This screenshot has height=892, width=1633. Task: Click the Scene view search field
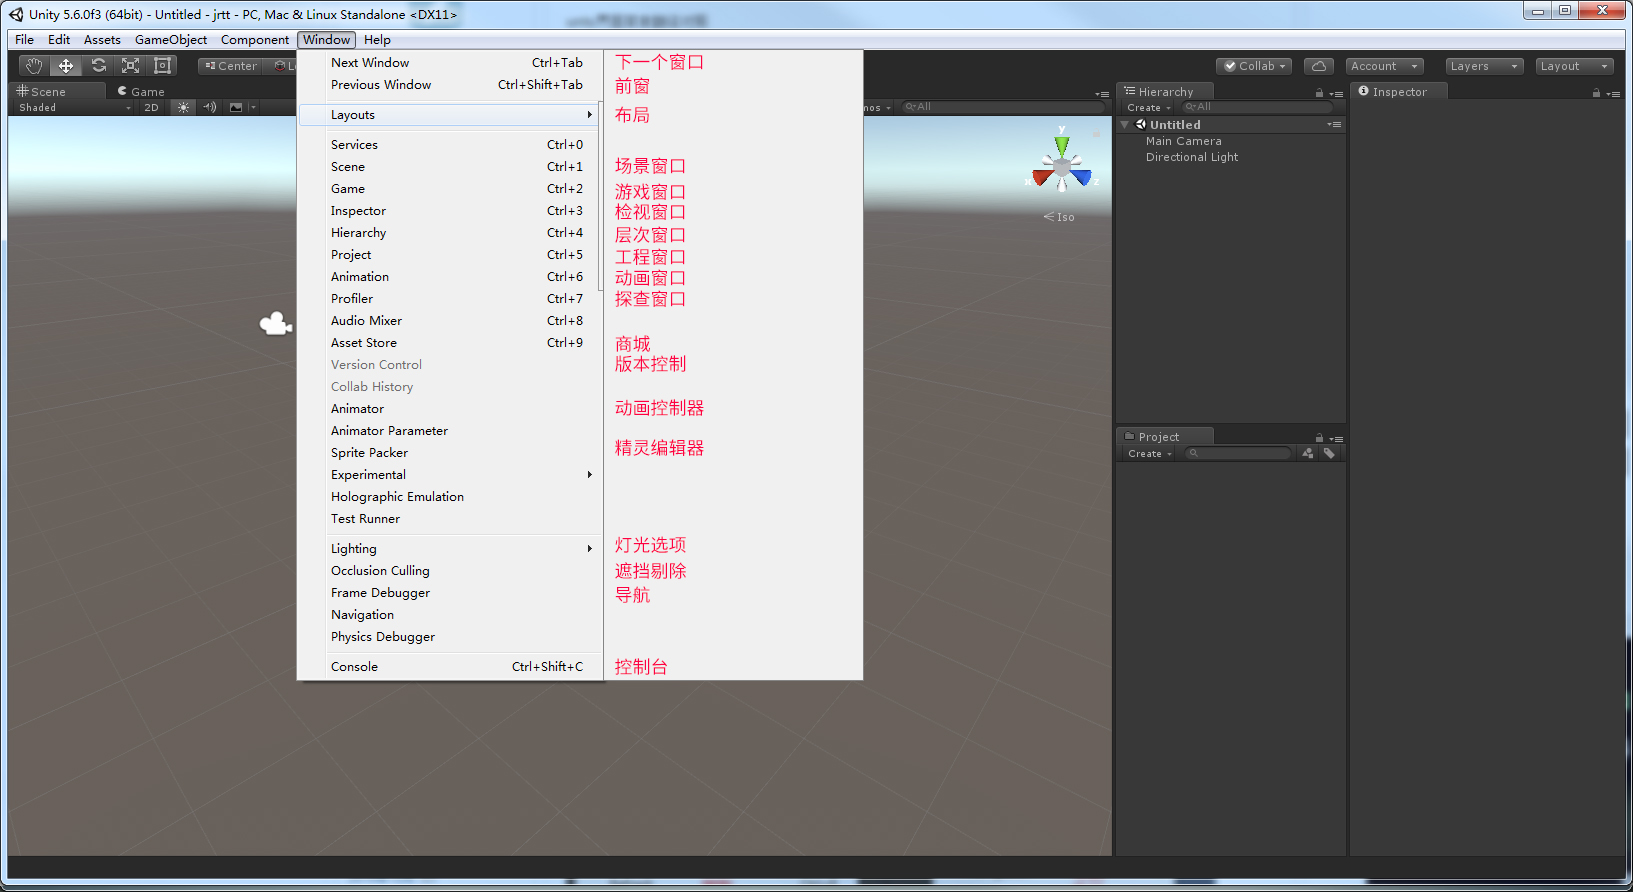pos(1003,107)
